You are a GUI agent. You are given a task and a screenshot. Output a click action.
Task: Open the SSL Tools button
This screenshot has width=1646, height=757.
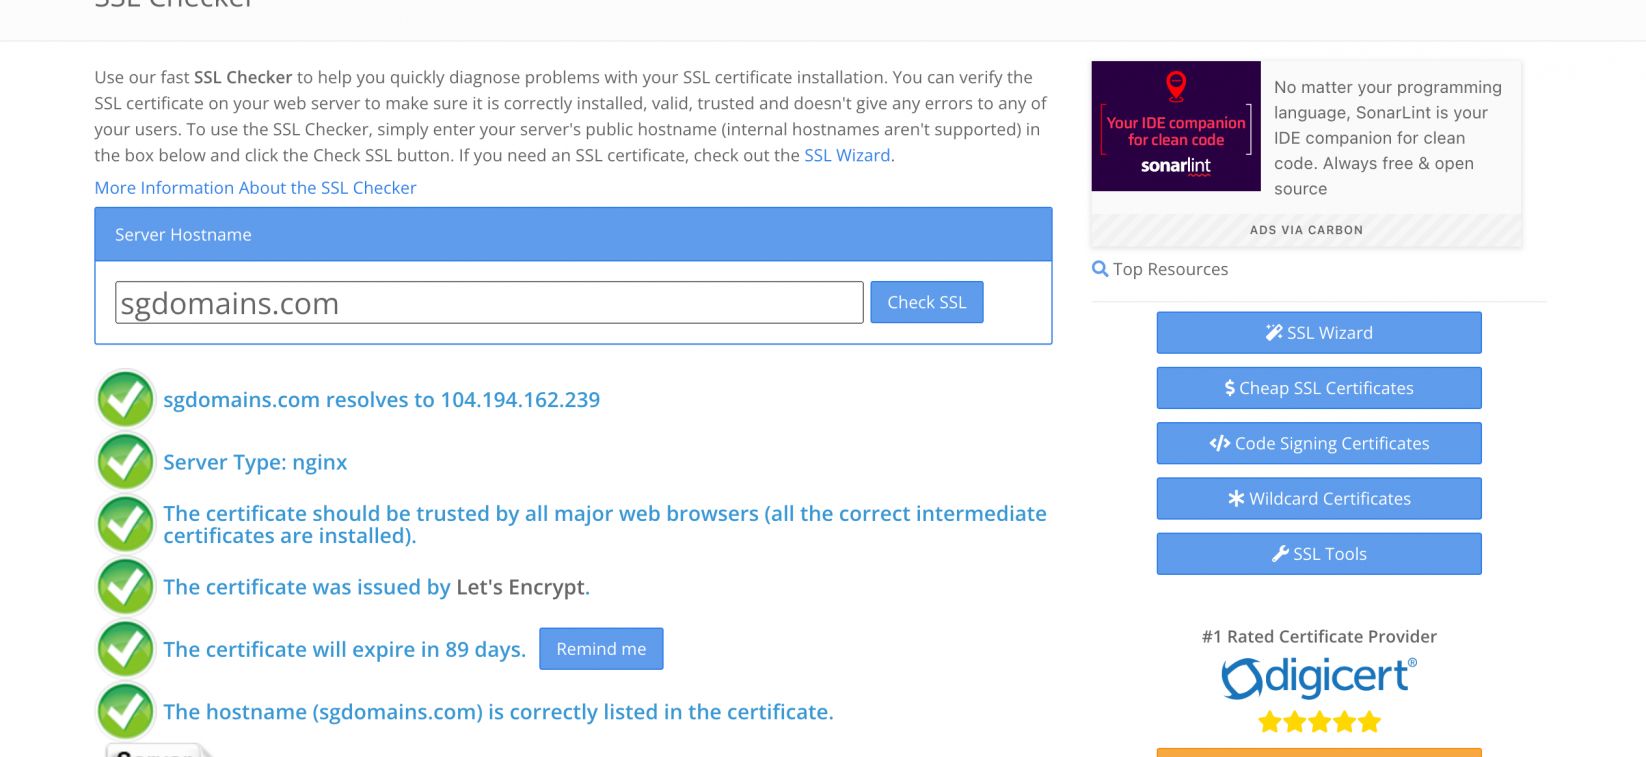[1319, 554]
